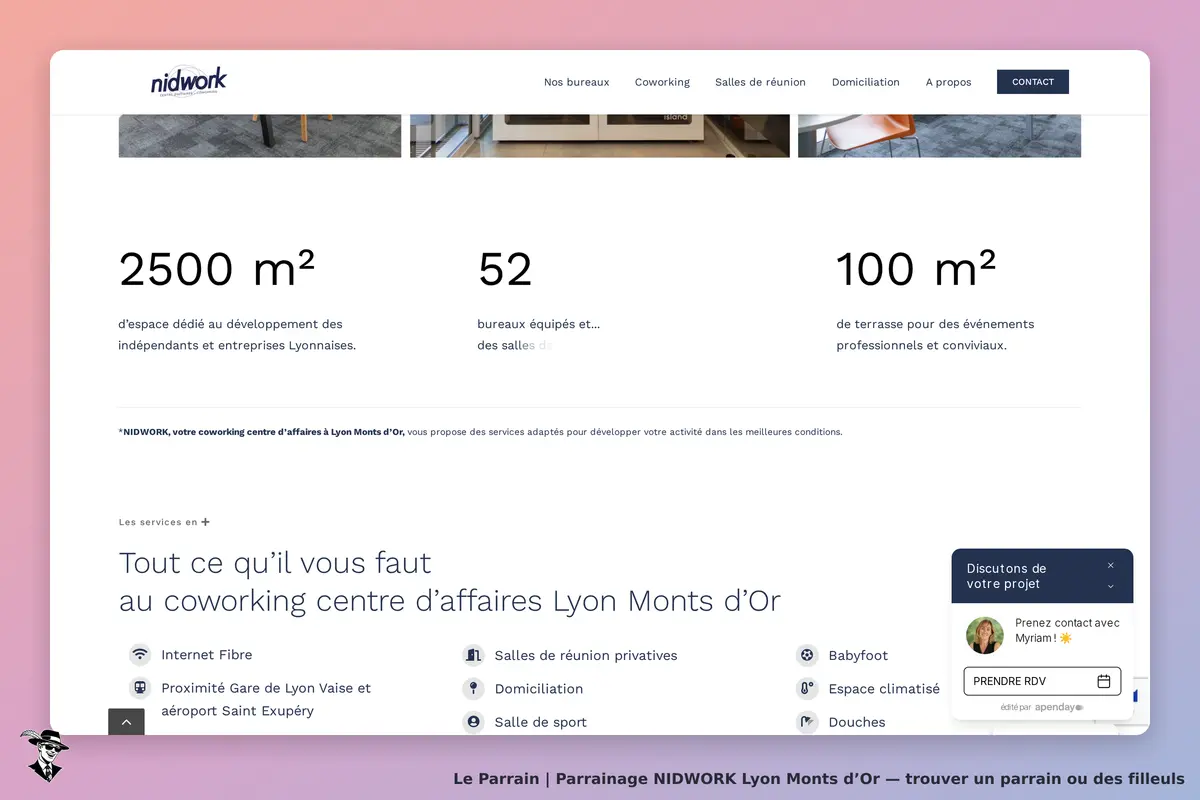Click the '2500 m²' statistic
1200x800 pixels.
coord(217,269)
